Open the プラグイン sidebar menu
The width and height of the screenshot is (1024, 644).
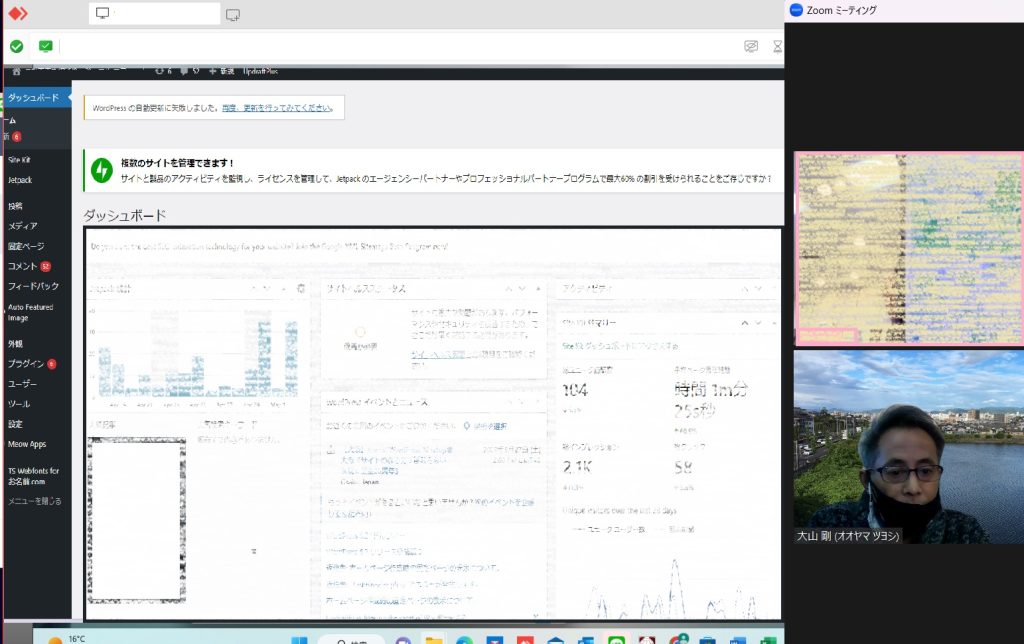(x=26, y=364)
